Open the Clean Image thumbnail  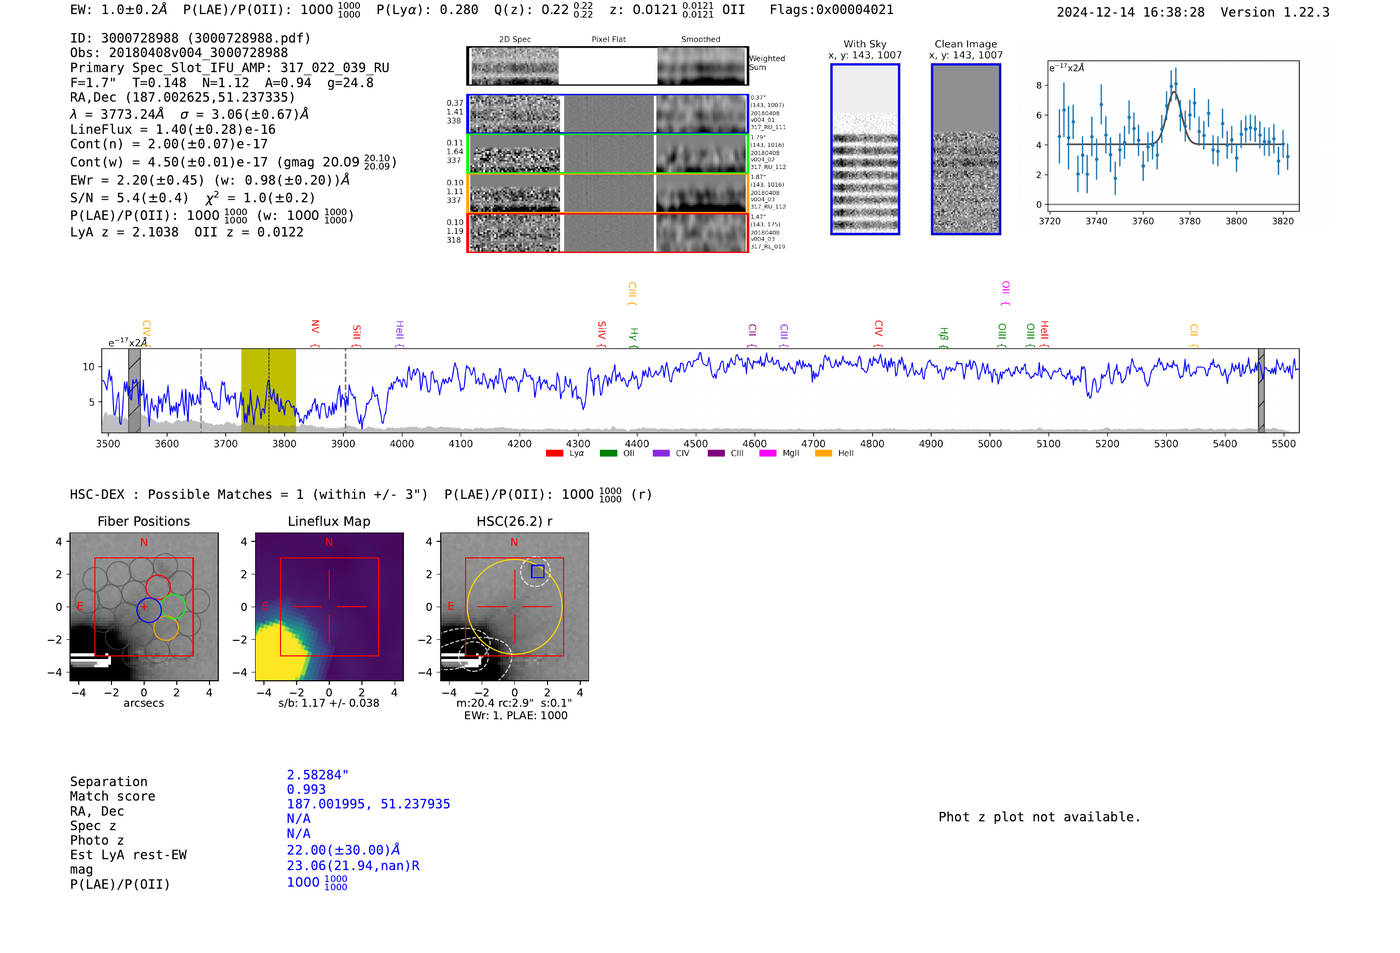pos(965,149)
